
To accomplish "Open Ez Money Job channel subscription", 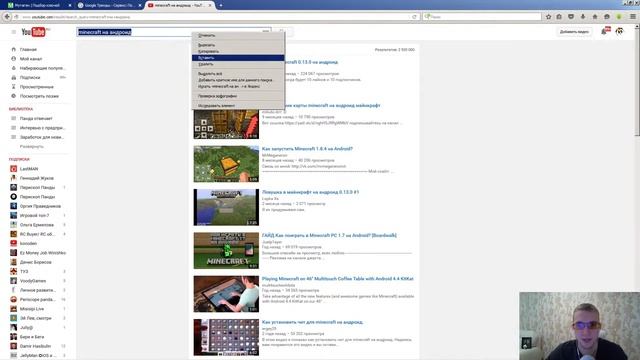I will pyautogui.click(x=42, y=253).
